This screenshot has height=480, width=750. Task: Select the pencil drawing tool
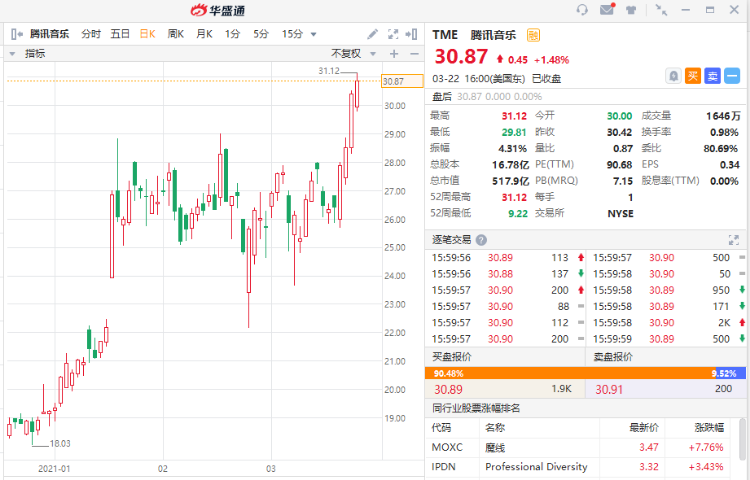point(372,34)
